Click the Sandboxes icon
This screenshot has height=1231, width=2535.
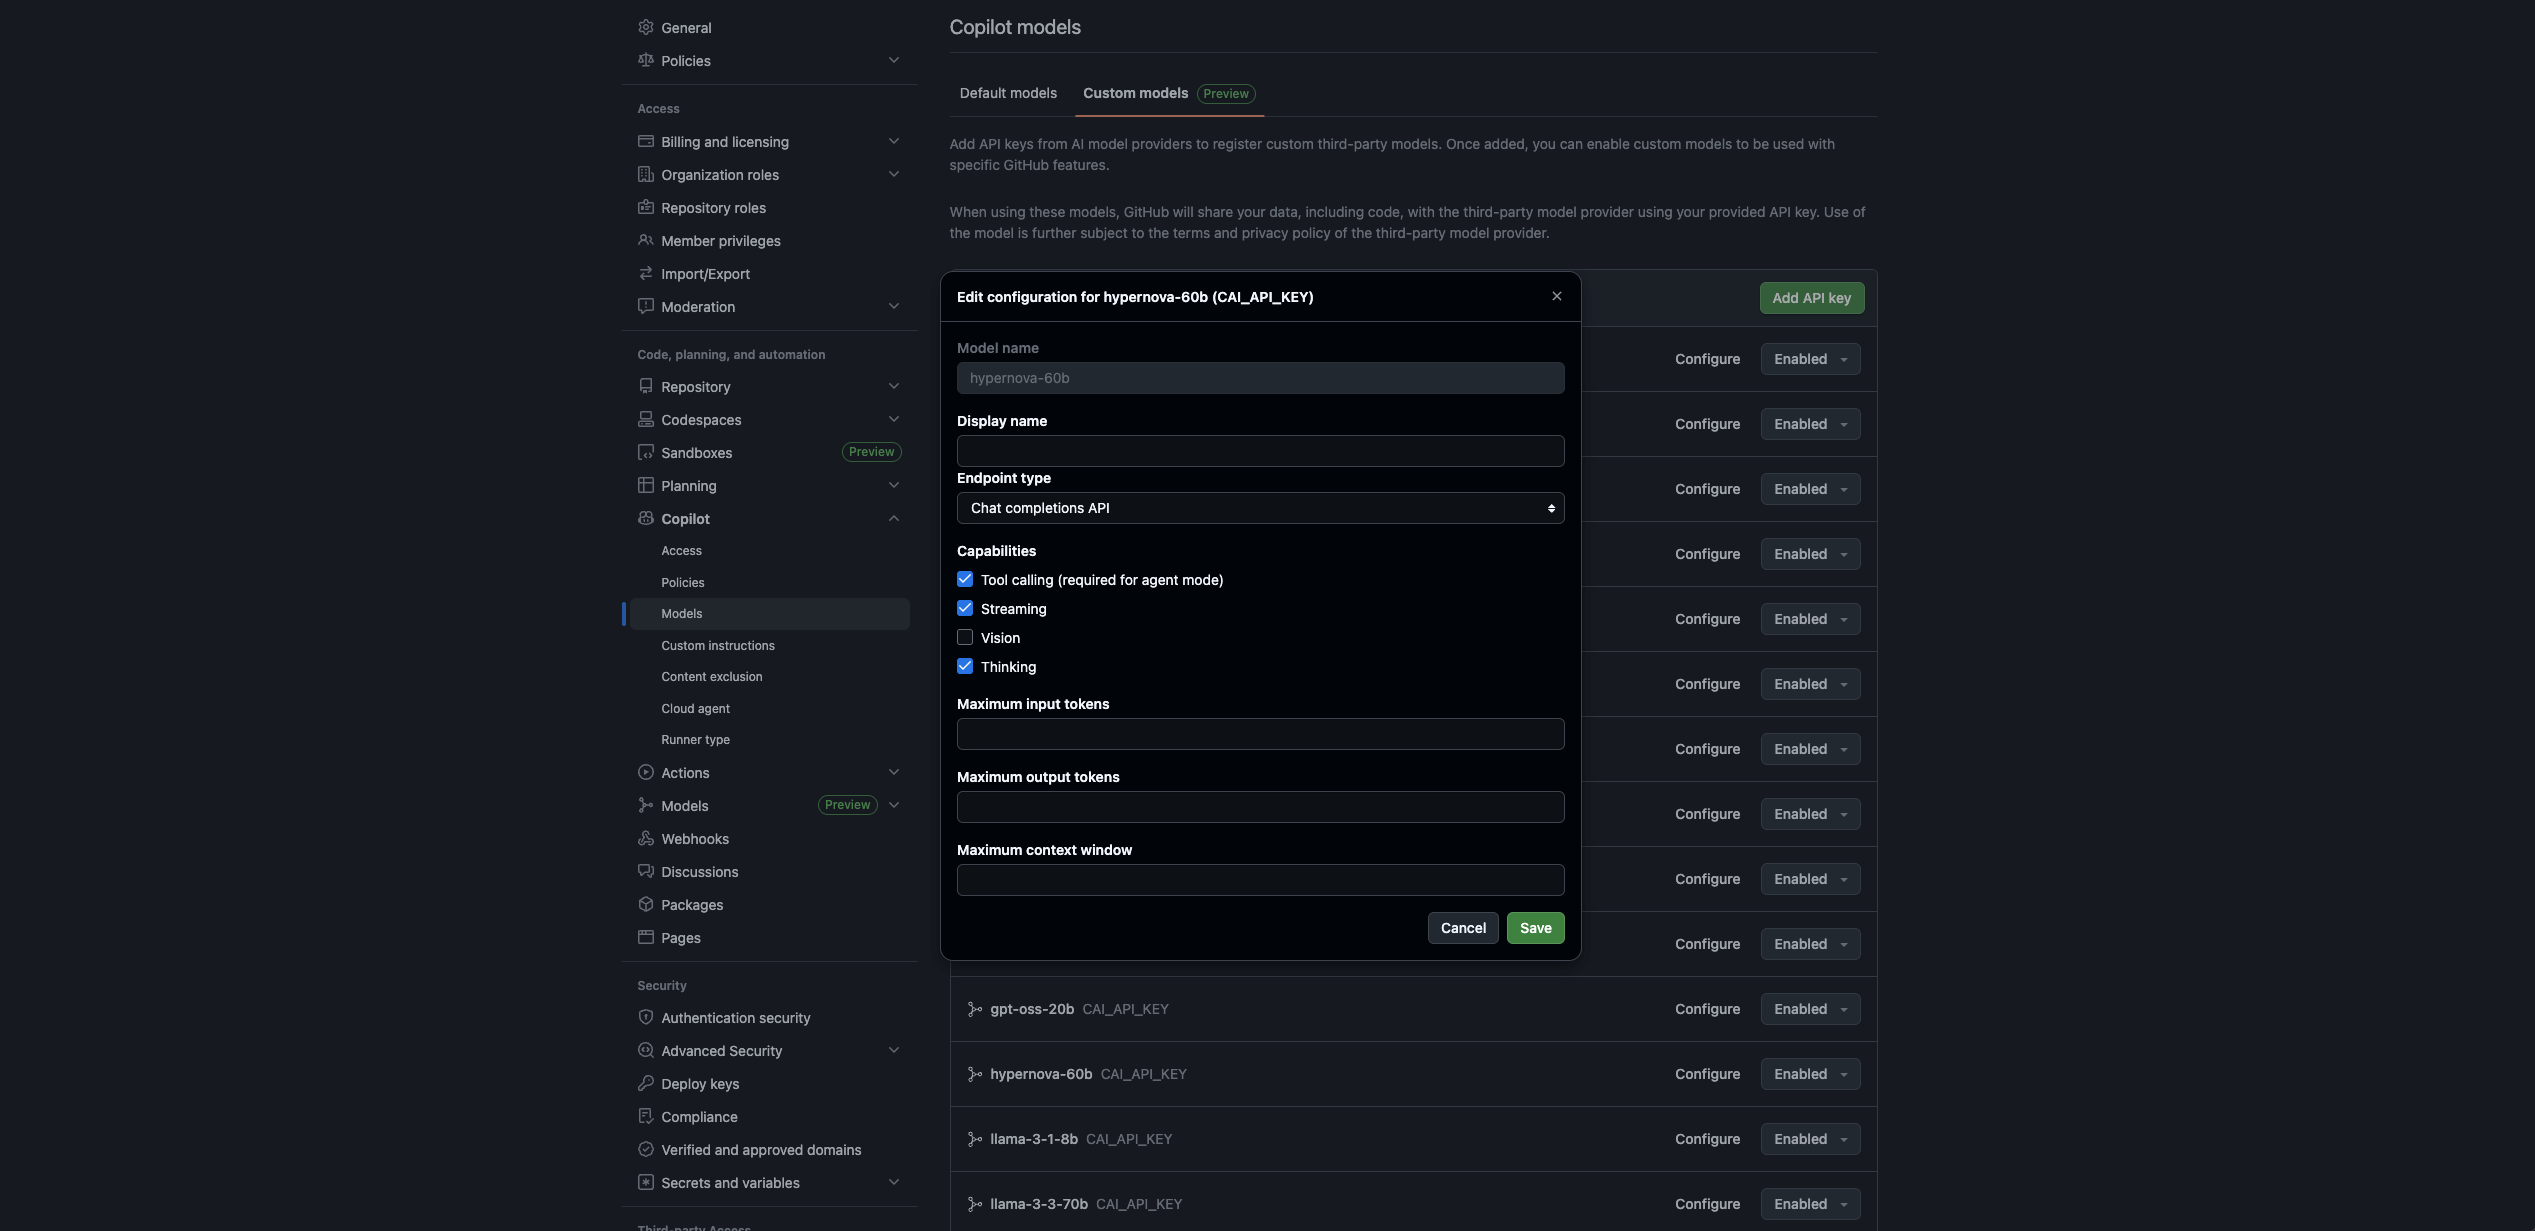click(646, 452)
